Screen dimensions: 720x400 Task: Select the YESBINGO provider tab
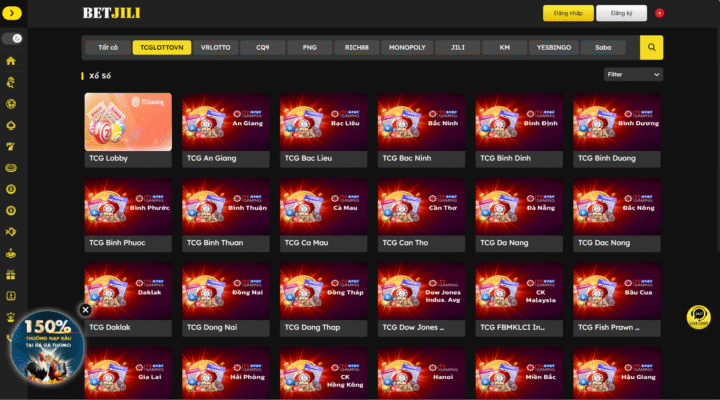tap(554, 47)
